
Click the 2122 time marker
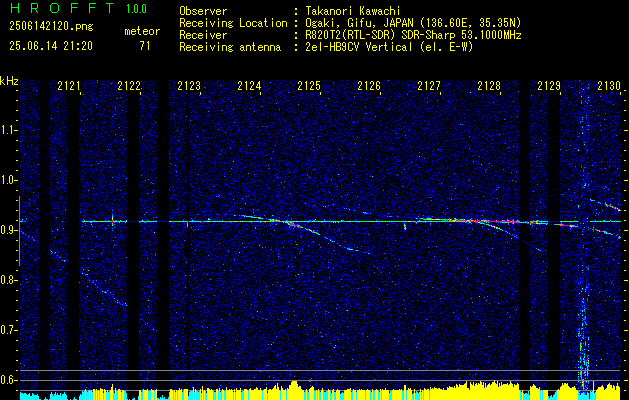coord(128,86)
